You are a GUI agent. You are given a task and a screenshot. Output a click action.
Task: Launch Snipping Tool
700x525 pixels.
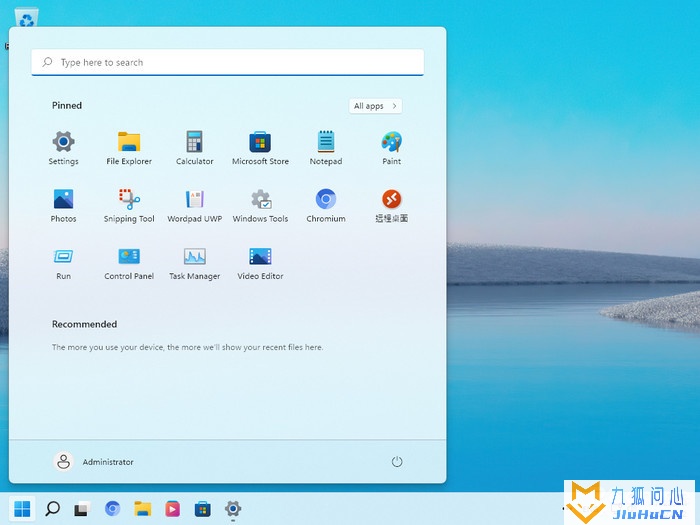click(x=129, y=206)
